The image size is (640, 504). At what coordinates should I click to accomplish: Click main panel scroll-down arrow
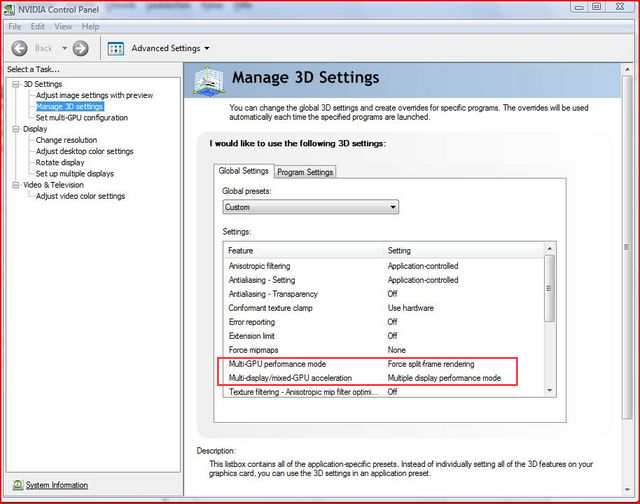click(628, 490)
